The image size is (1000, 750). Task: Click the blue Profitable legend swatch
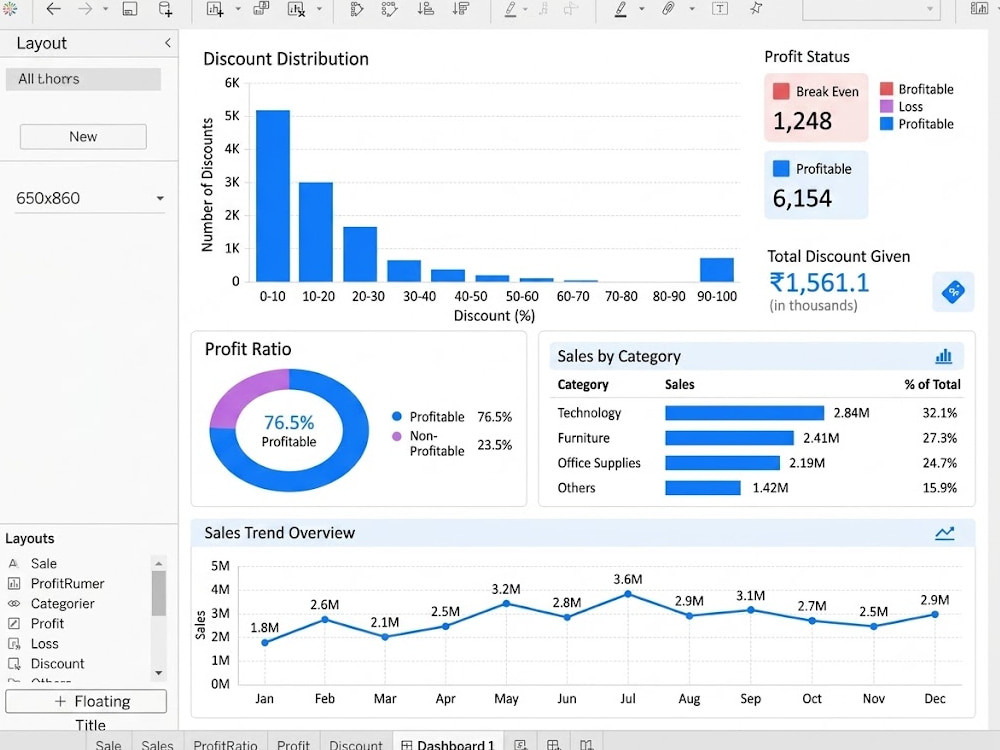(x=886, y=124)
